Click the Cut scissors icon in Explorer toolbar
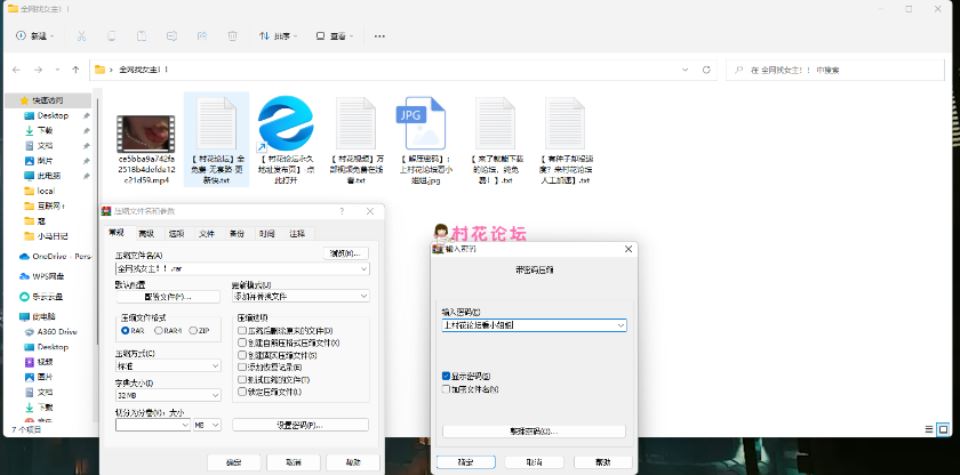 coord(81,36)
